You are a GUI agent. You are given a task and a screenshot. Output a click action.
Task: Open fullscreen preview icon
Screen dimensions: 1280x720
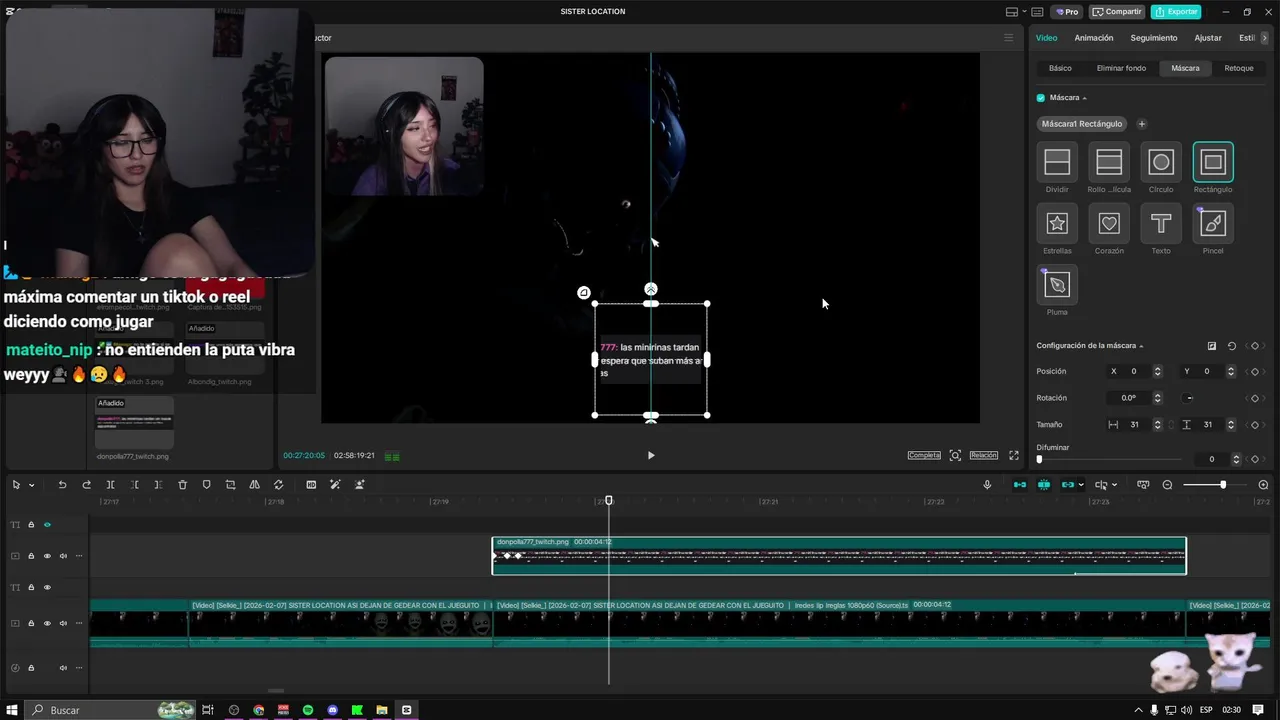click(1013, 455)
